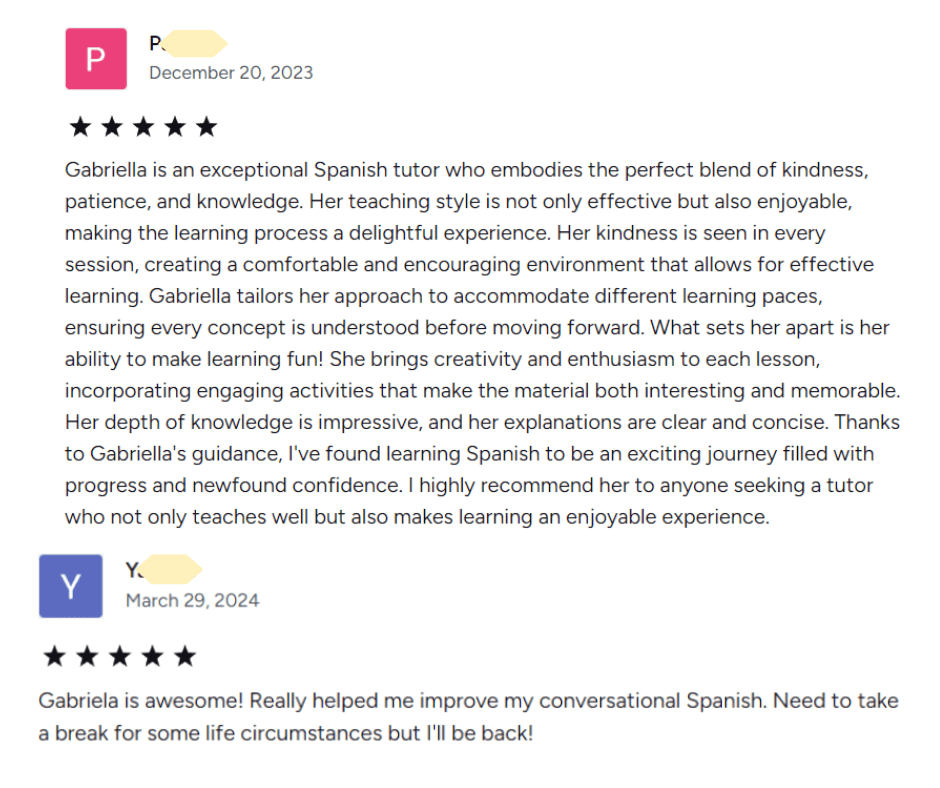Select the second star in P's review rating
Image resolution: width=940 pixels, height=788 pixels.
tap(111, 127)
